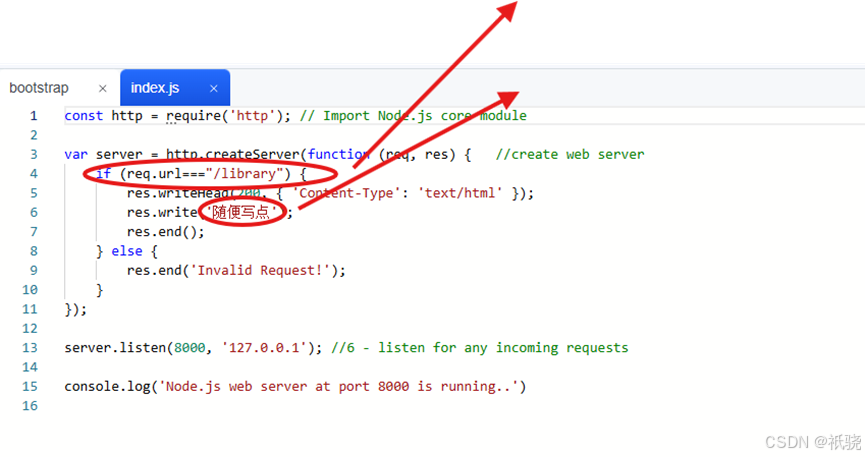Click the '随便写点' string in res.write
This screenshot has width=865, height=457.
coord(241,212)
